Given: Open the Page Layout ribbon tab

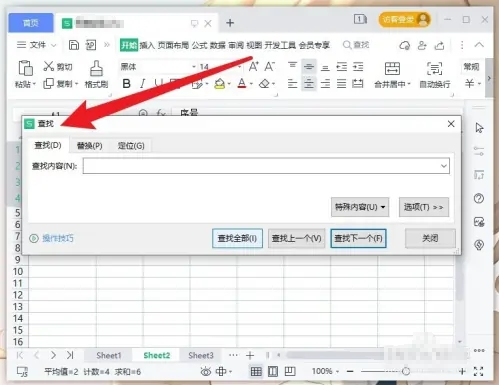Looking at the screenshot, I should pyautogui.click(x=173, y=45).
